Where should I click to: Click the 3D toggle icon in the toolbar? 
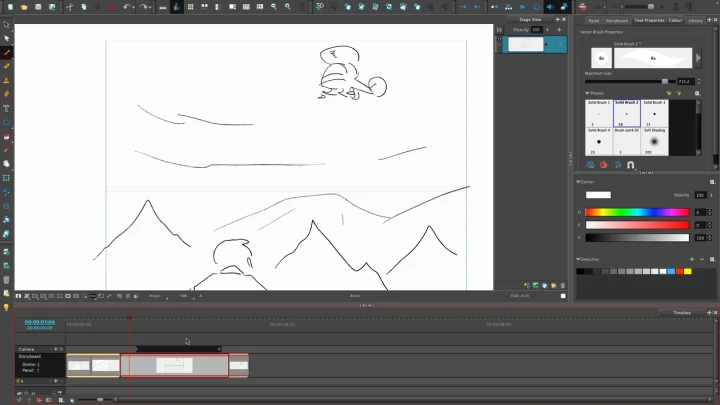point(320,7)
